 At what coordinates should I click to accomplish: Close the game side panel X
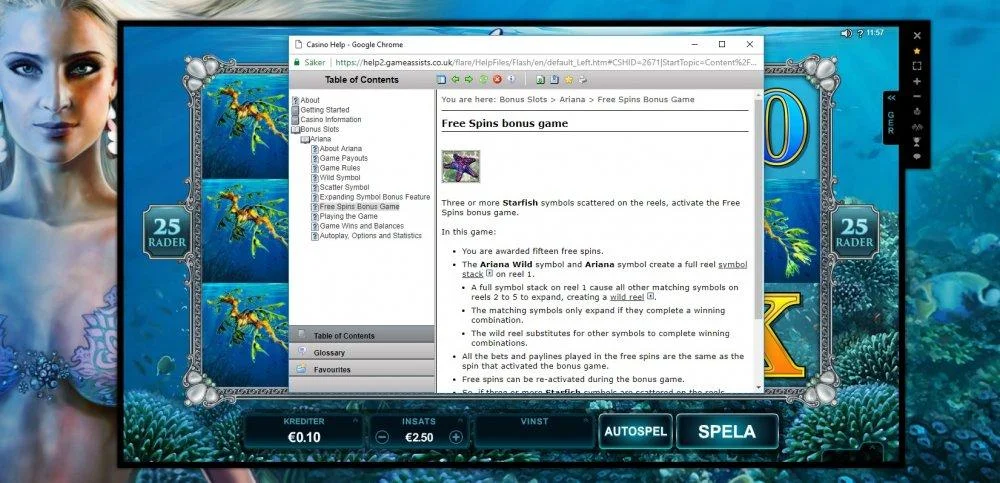click(917, 36)
